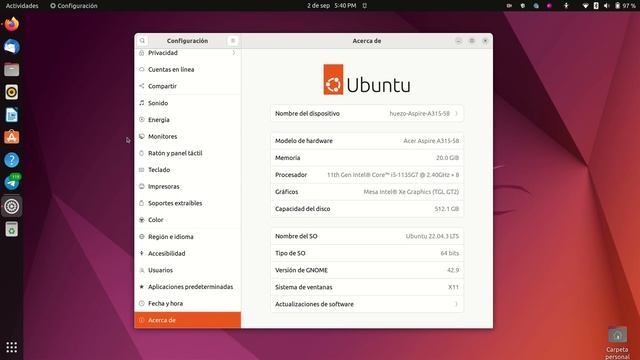This screenshot has width=640, height=360.
Task: Click the volume icon in top bar
Action: coord(607,6)
